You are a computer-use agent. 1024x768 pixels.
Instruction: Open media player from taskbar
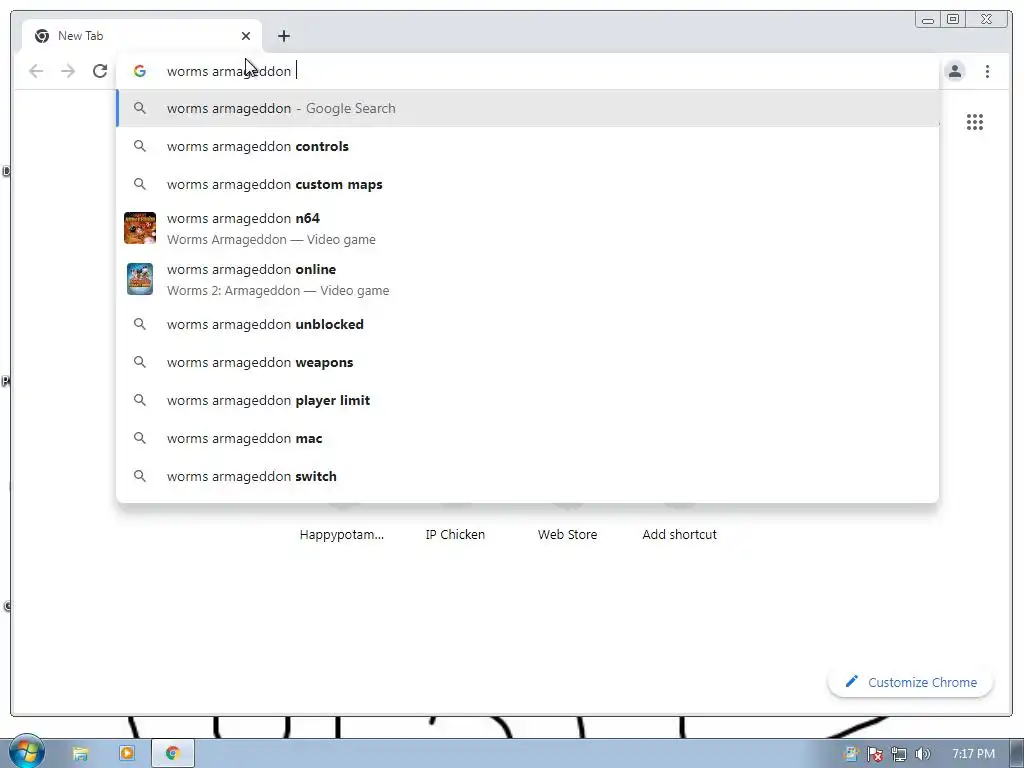(127, 754)
